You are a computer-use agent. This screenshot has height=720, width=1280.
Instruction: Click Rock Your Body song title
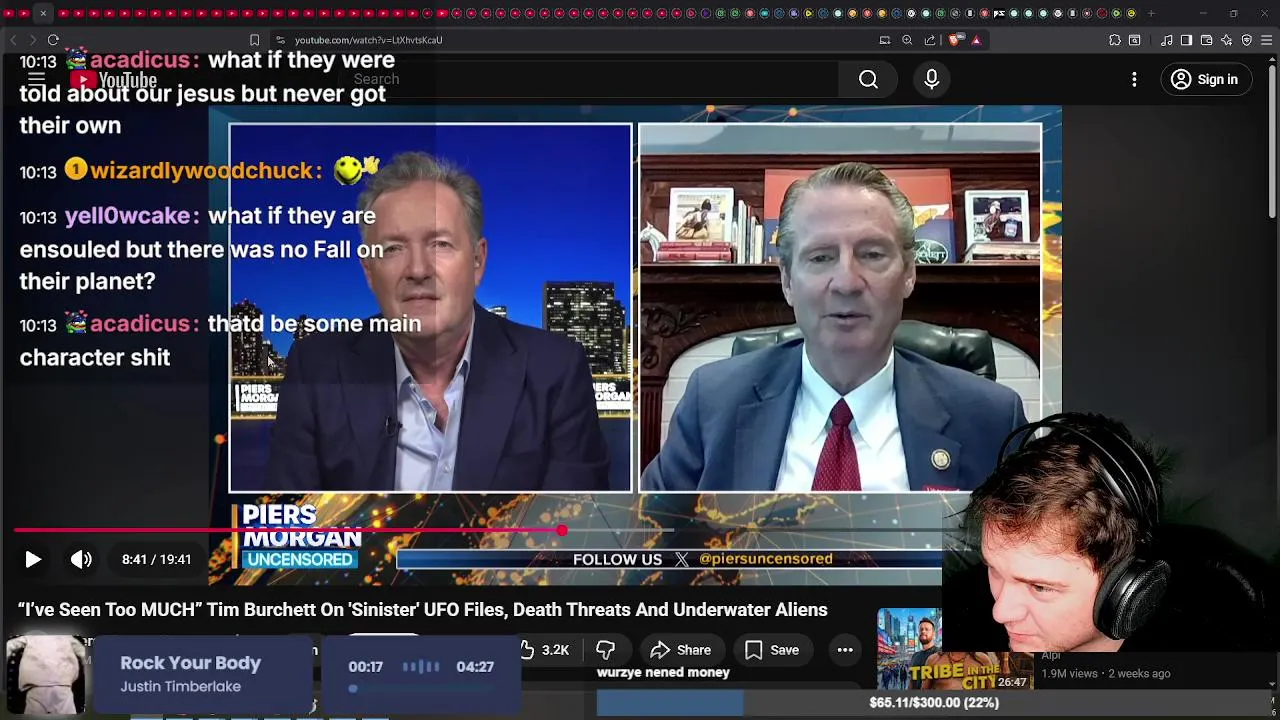[x=190, y=663]
